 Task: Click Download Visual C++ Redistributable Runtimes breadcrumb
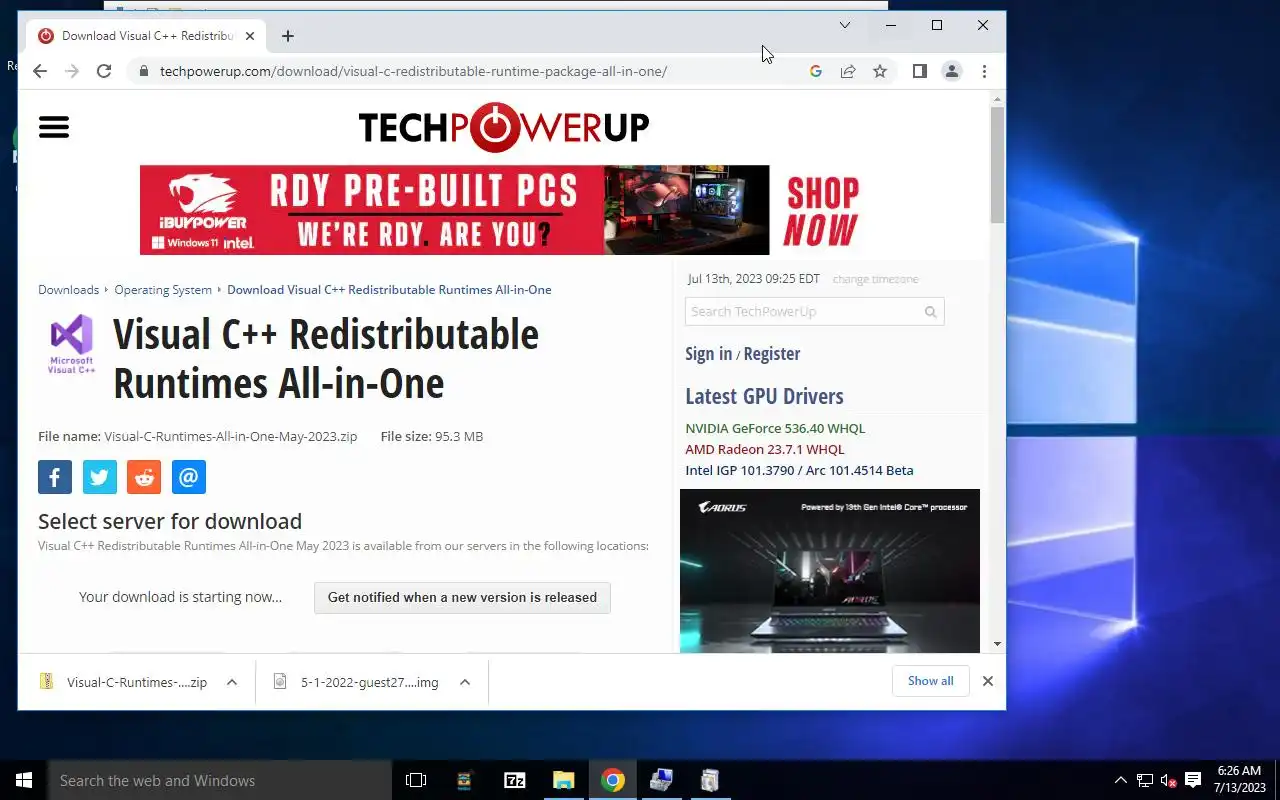coord(389,290)
